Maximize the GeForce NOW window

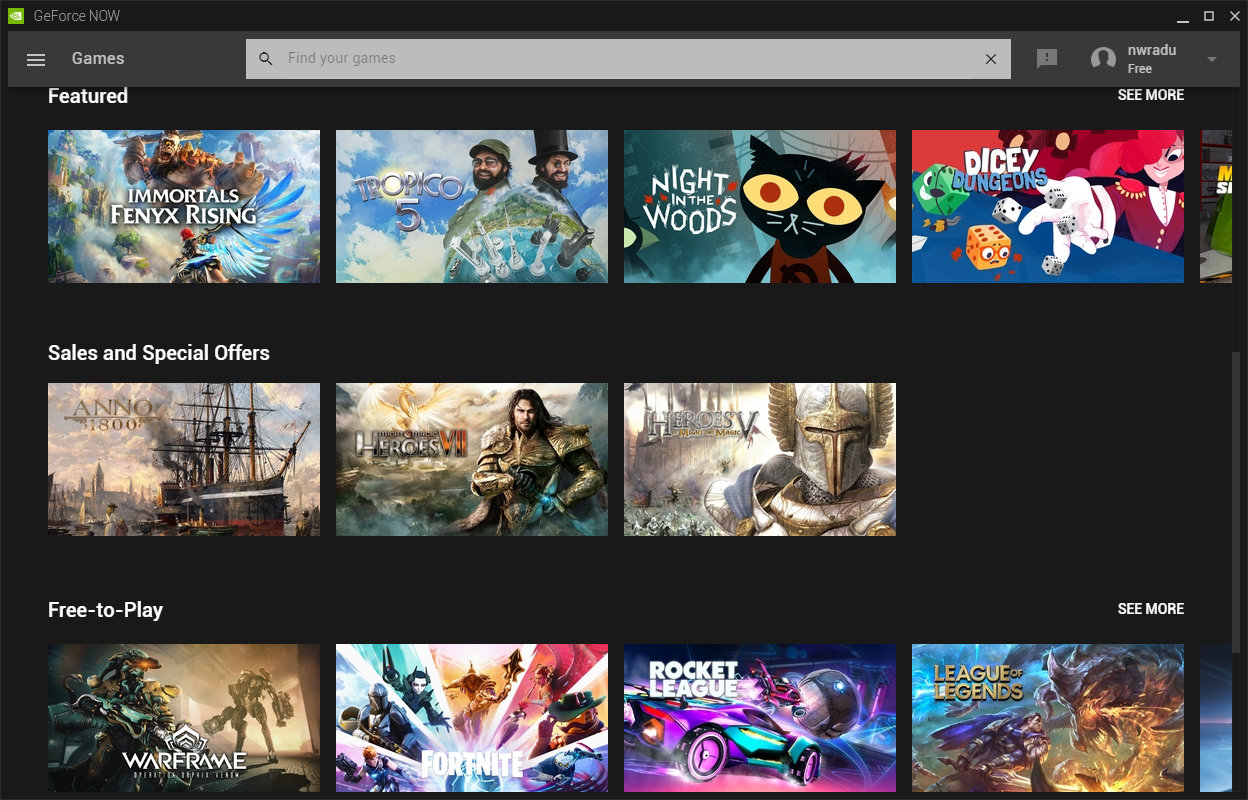coord(1208,16)
